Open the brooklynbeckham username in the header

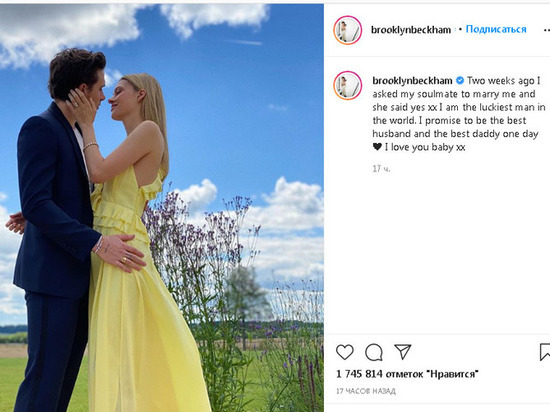(411, 30)
